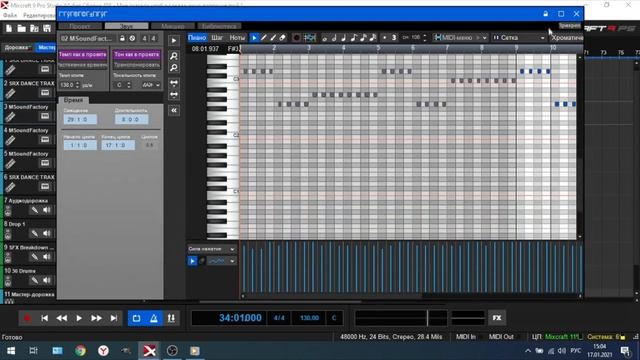Switch to the Звук tab
The image size is (640, 360).
click(x=127, y=26)
